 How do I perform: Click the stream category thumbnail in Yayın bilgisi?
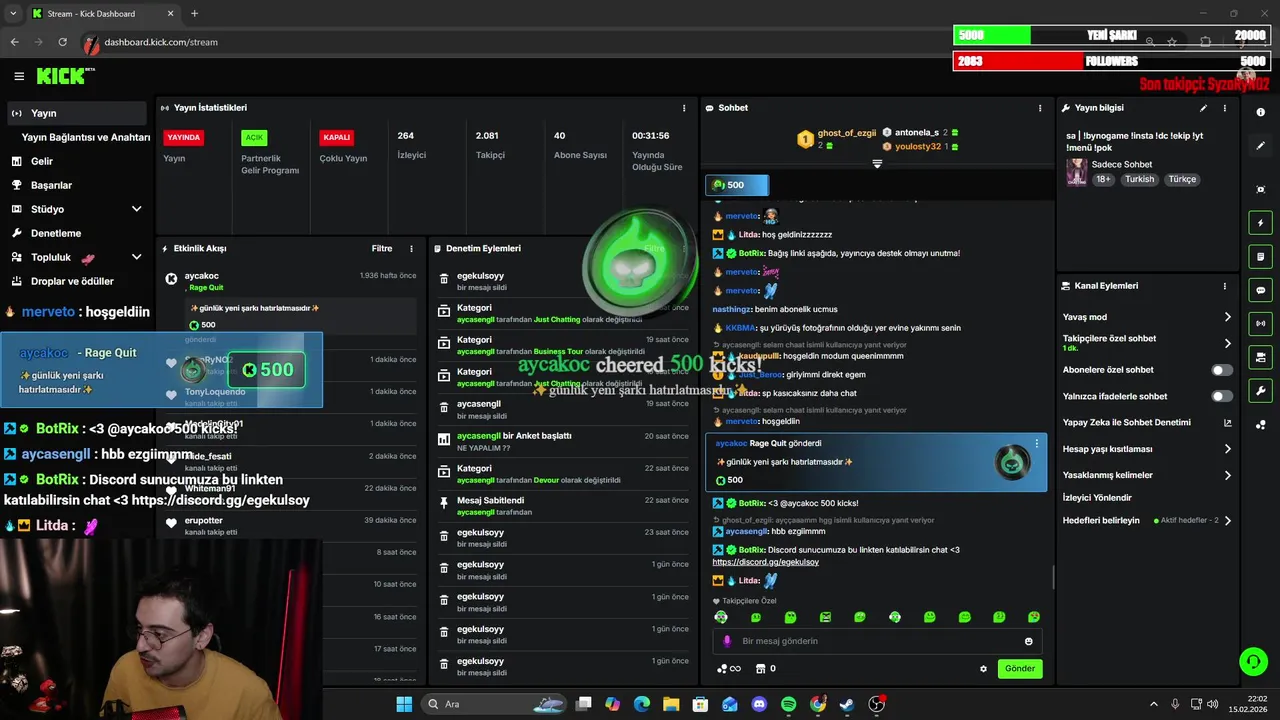[1076, 172]
